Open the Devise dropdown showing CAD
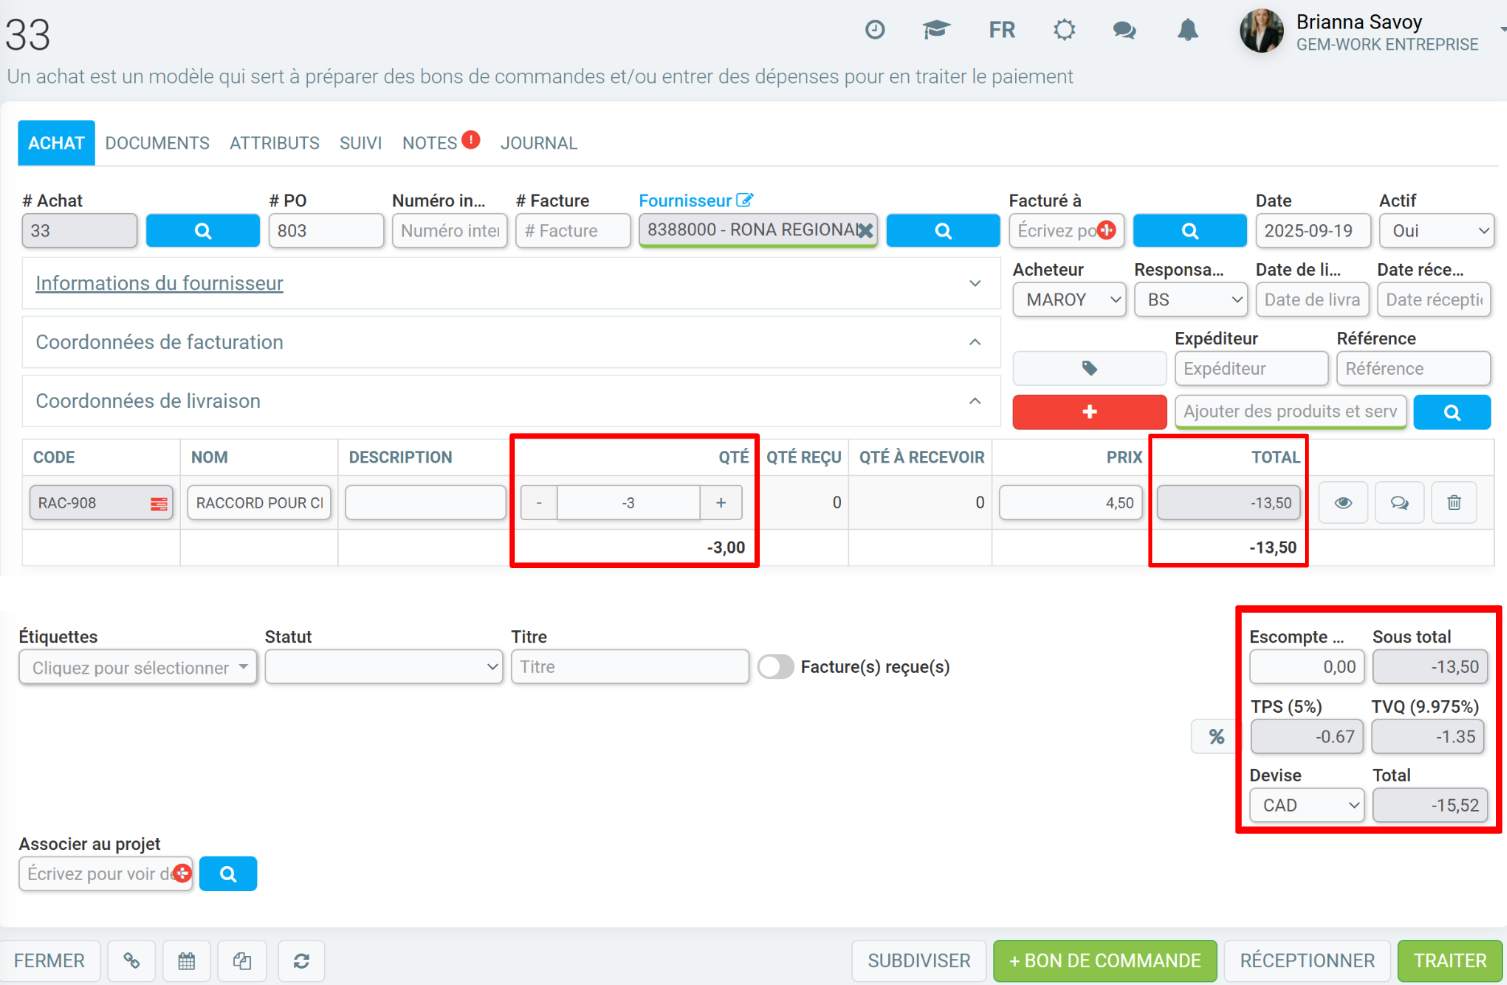1507x985 pixels. [x=1307, y=805]
